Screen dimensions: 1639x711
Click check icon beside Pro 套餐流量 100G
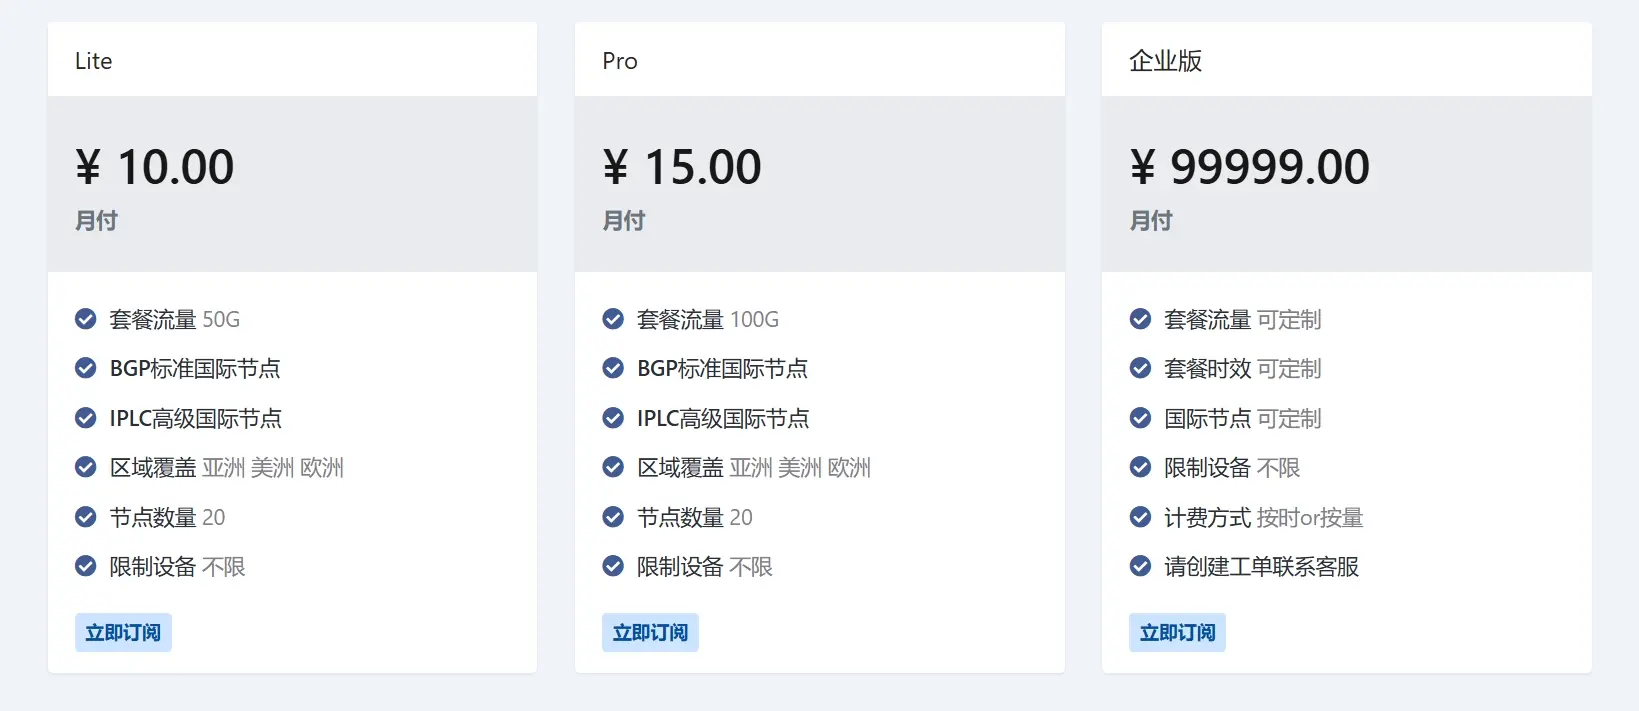(613, 319)
